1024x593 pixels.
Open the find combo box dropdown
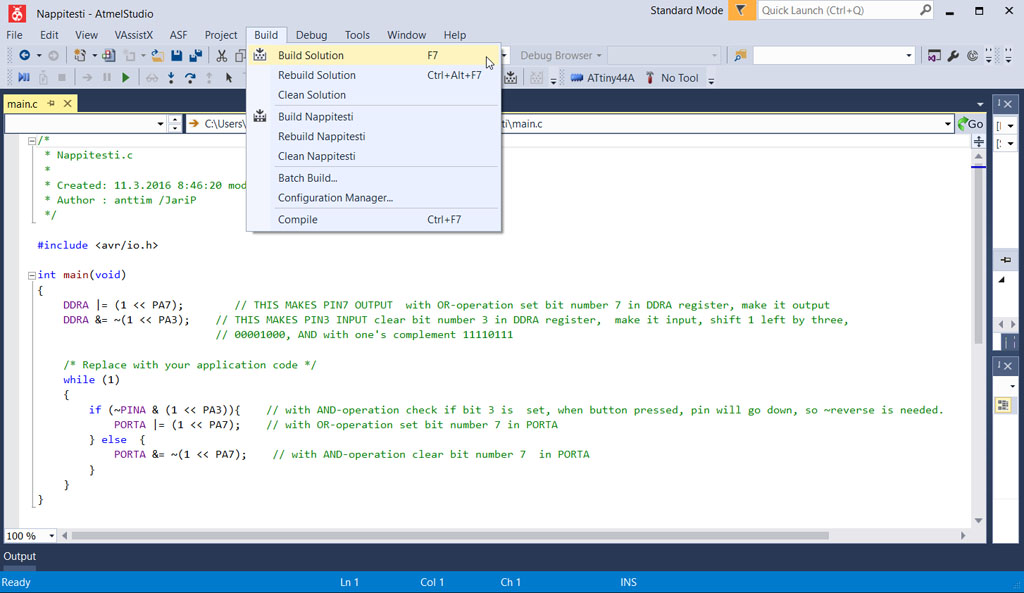(908, 56)
